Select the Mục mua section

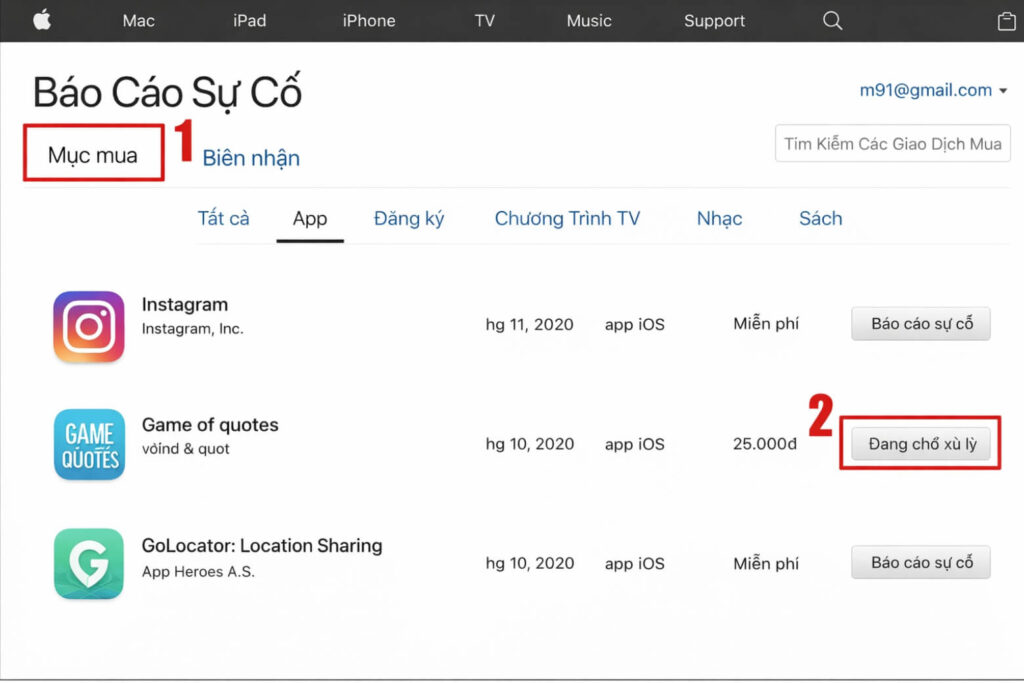pos(93,155)
